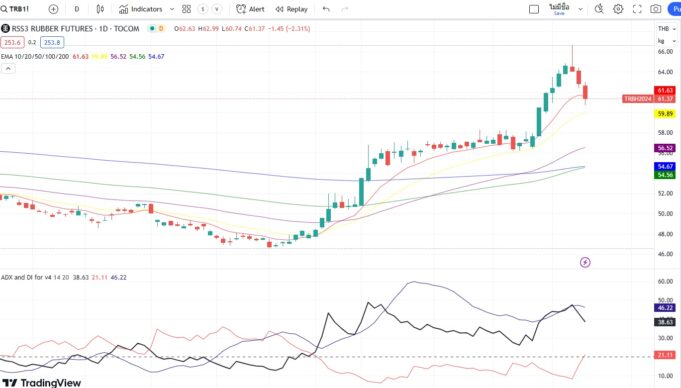Expand the manage layouts dropdown arrow
This screenshot has height=388, width=681.
[580, 9]
